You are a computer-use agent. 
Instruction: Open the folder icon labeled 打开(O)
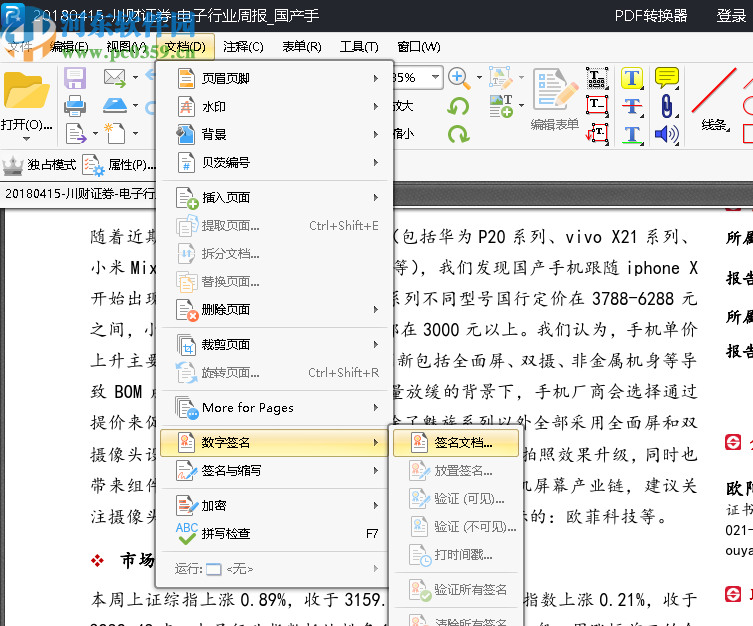click(26, 90)
